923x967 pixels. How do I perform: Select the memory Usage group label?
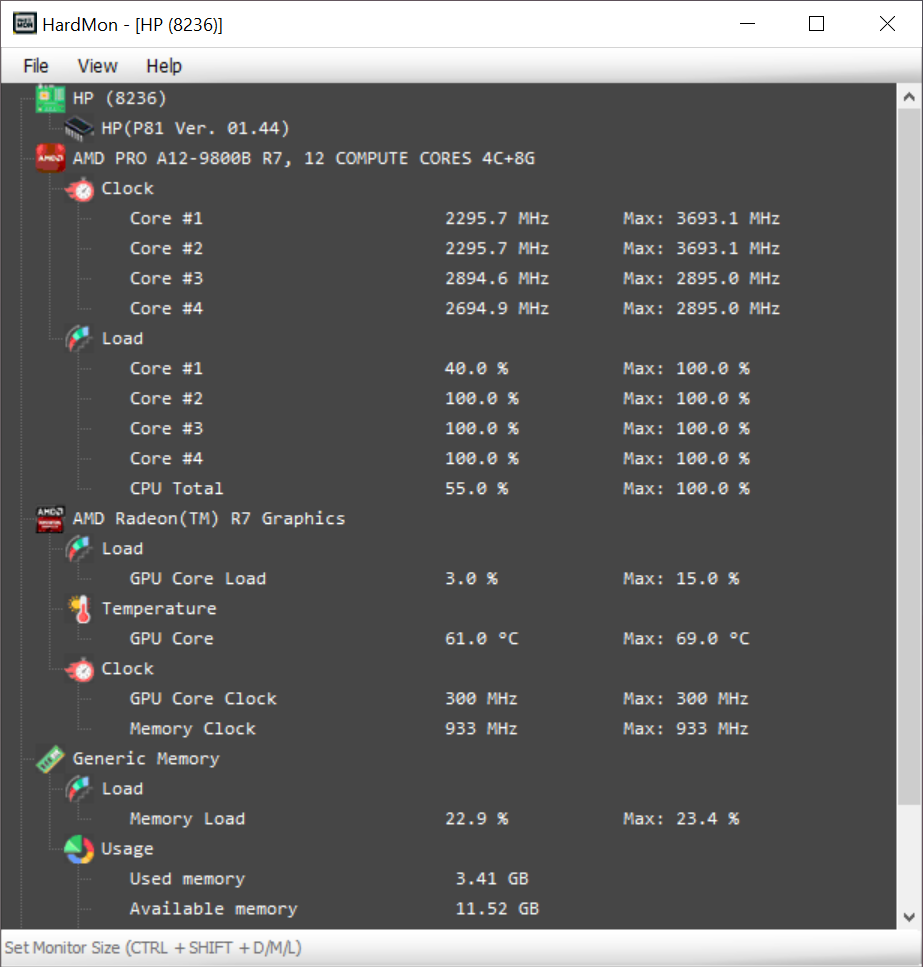tap(128, 849)
